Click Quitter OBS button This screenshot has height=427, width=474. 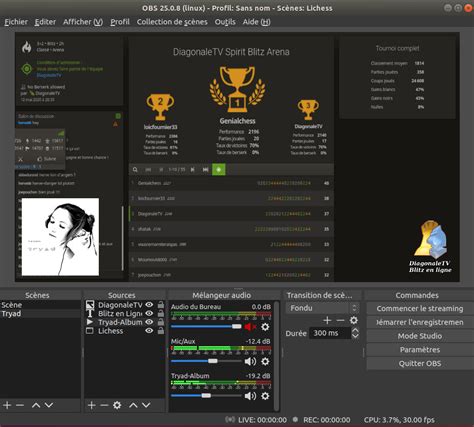[420, 363]
